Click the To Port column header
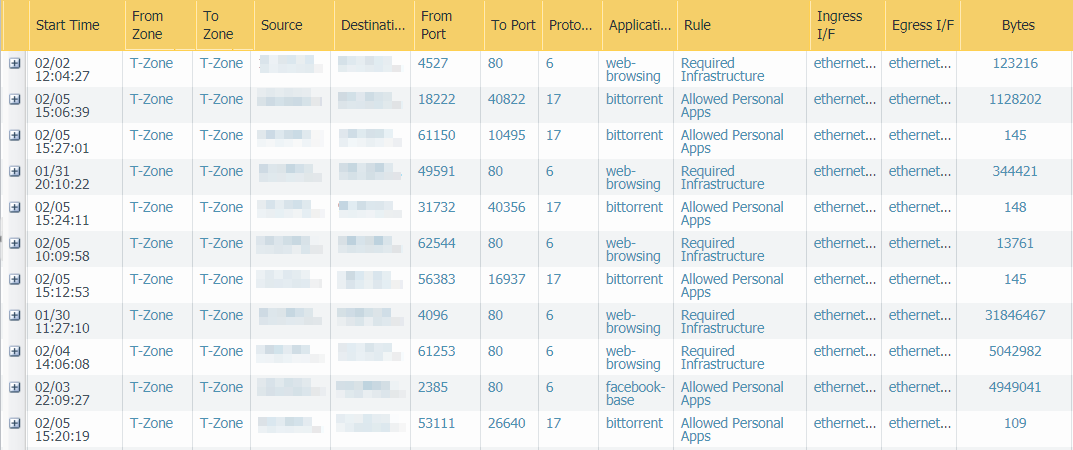The image size is (1073, 450). [513, 25]
